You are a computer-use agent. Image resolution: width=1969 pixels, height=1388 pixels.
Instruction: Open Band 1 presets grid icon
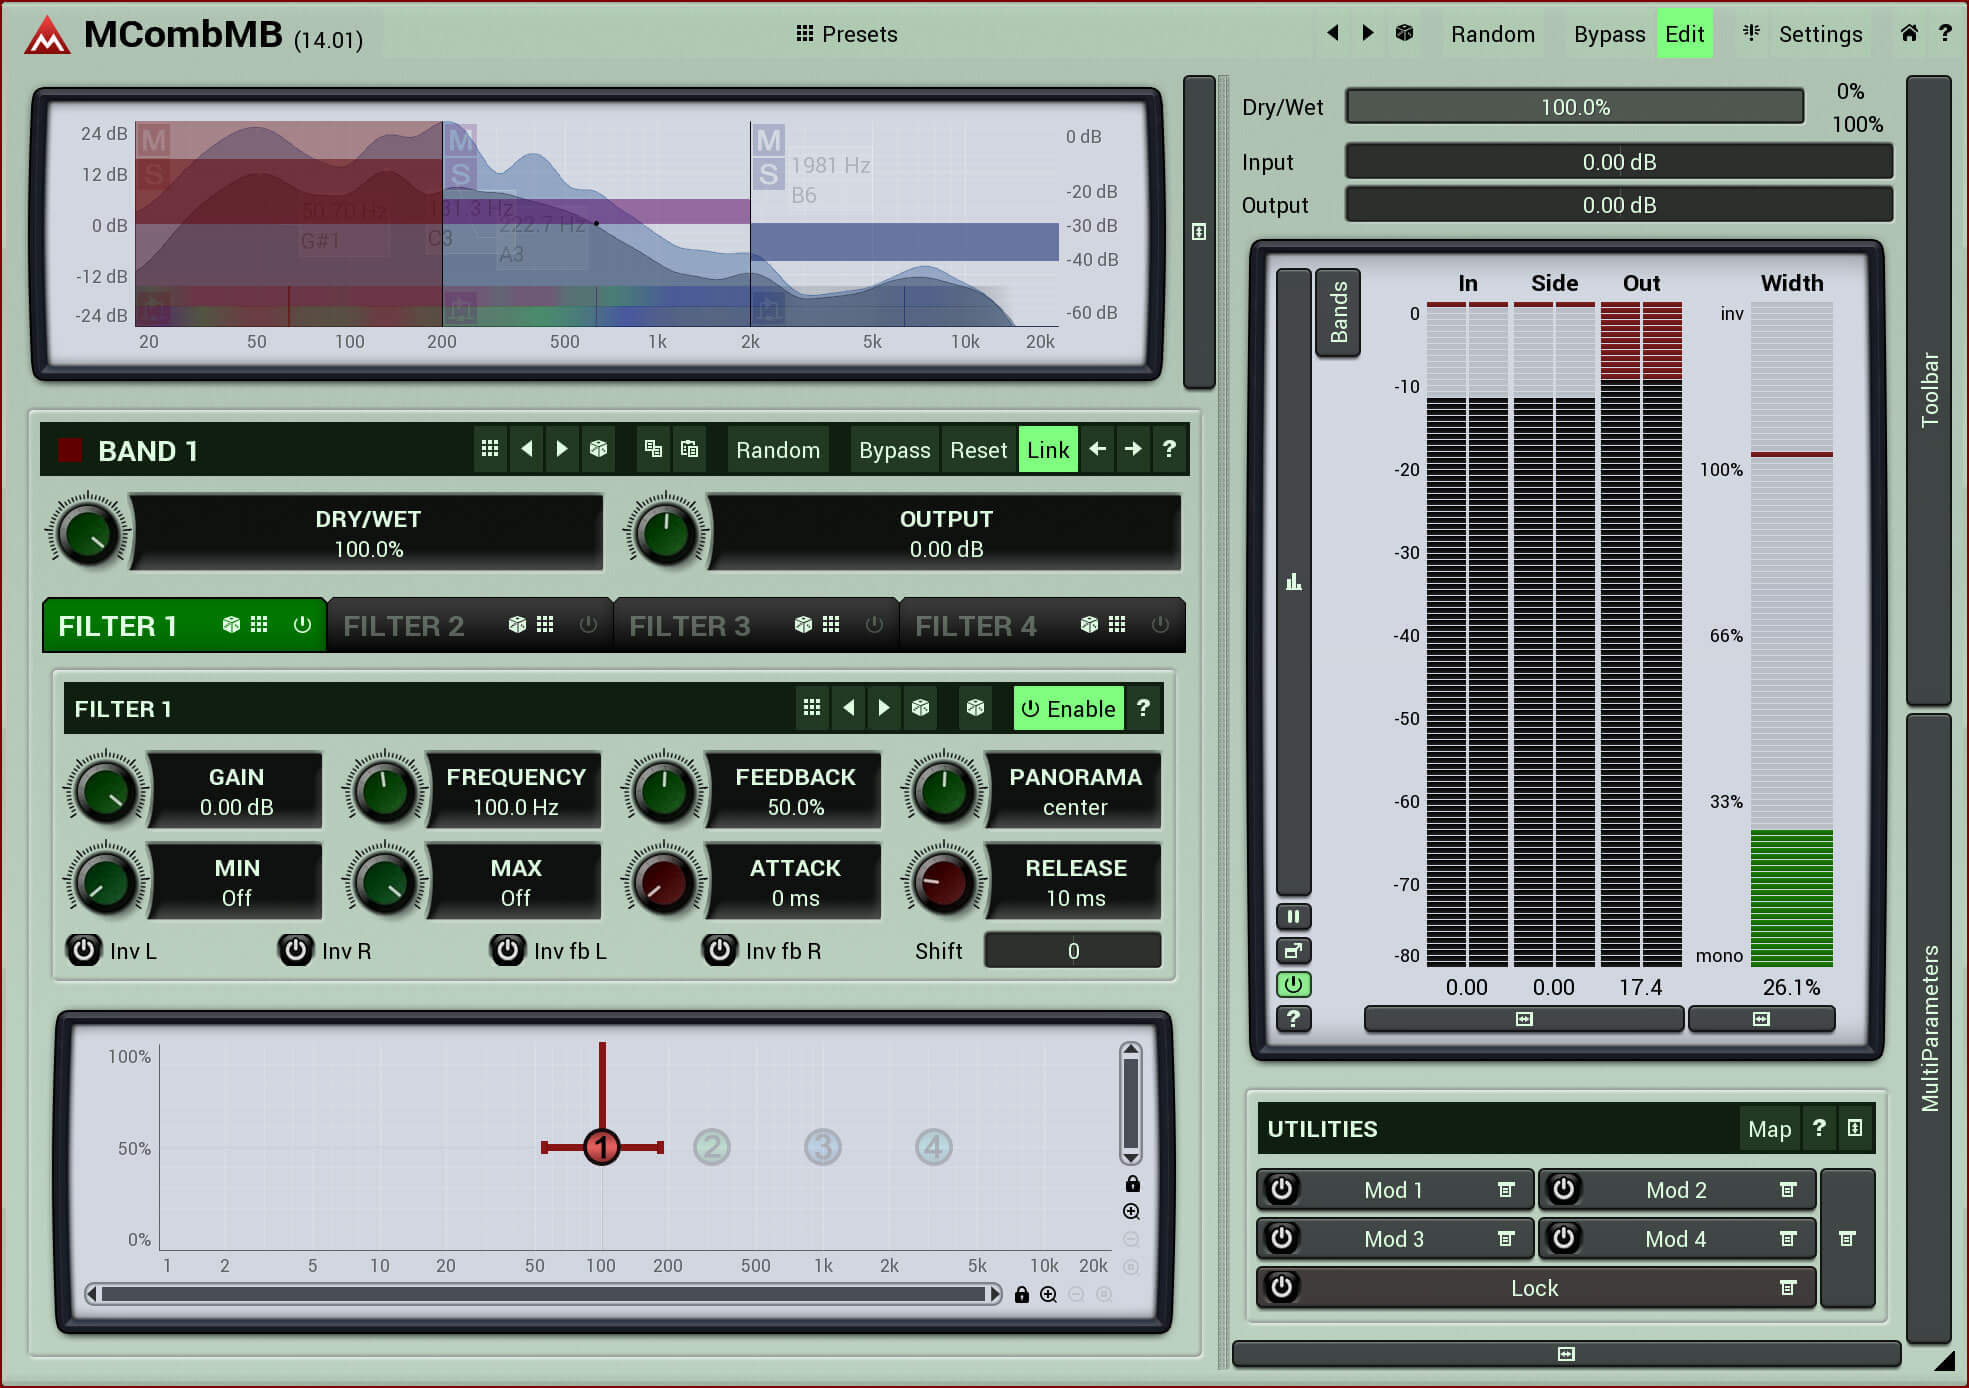point(489,449)
